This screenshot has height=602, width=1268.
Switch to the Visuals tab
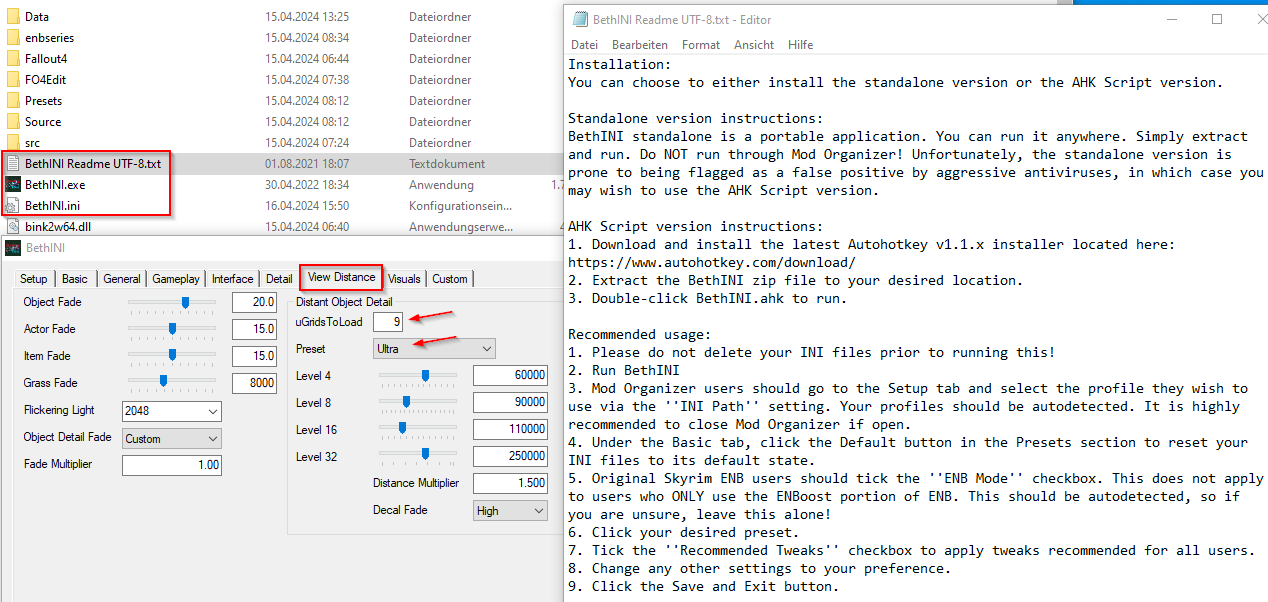point(405,279)
